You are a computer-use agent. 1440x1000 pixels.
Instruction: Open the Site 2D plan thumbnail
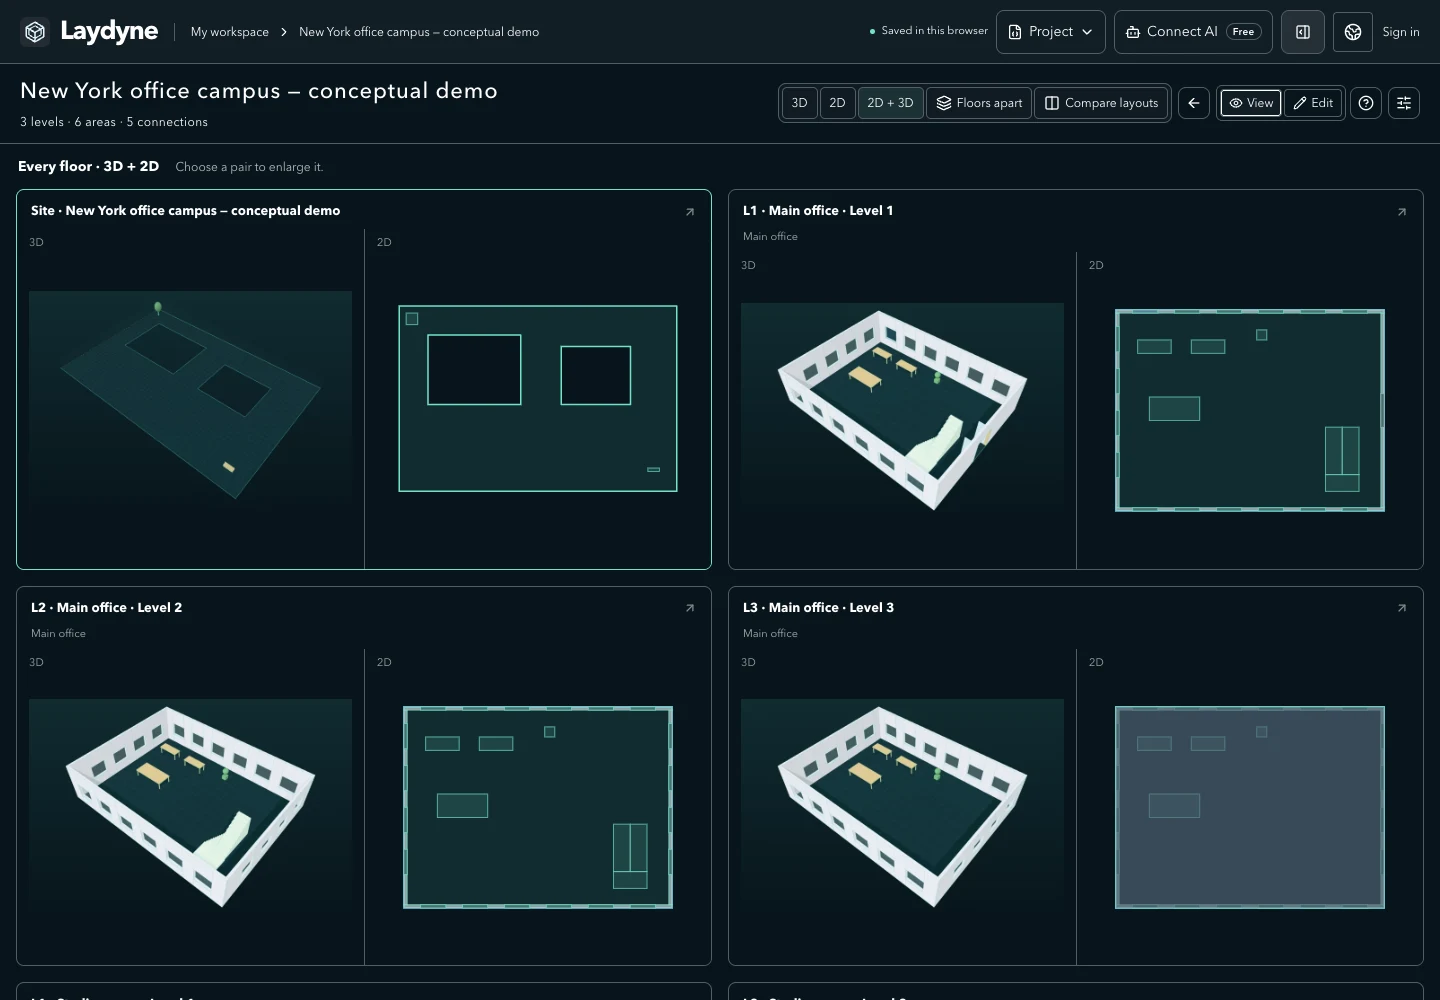538,398
